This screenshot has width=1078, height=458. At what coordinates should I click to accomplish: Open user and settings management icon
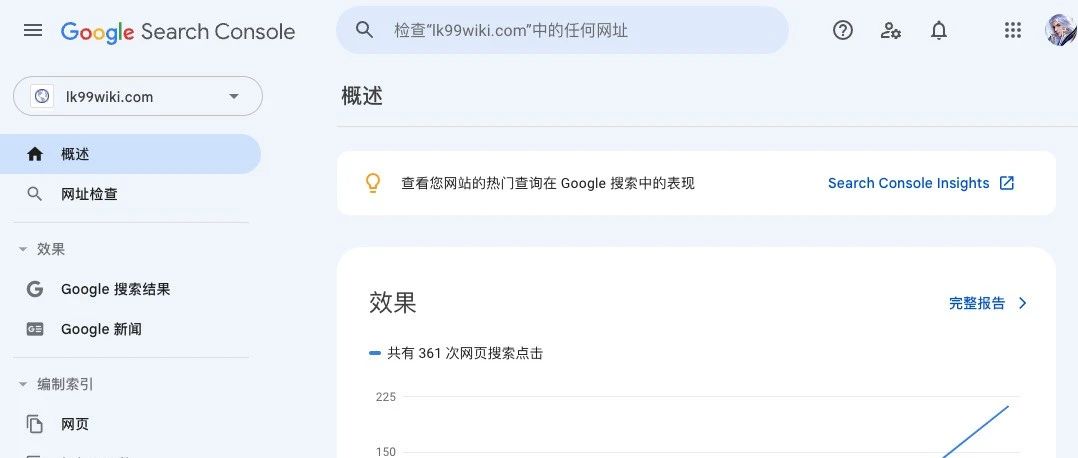891,31
